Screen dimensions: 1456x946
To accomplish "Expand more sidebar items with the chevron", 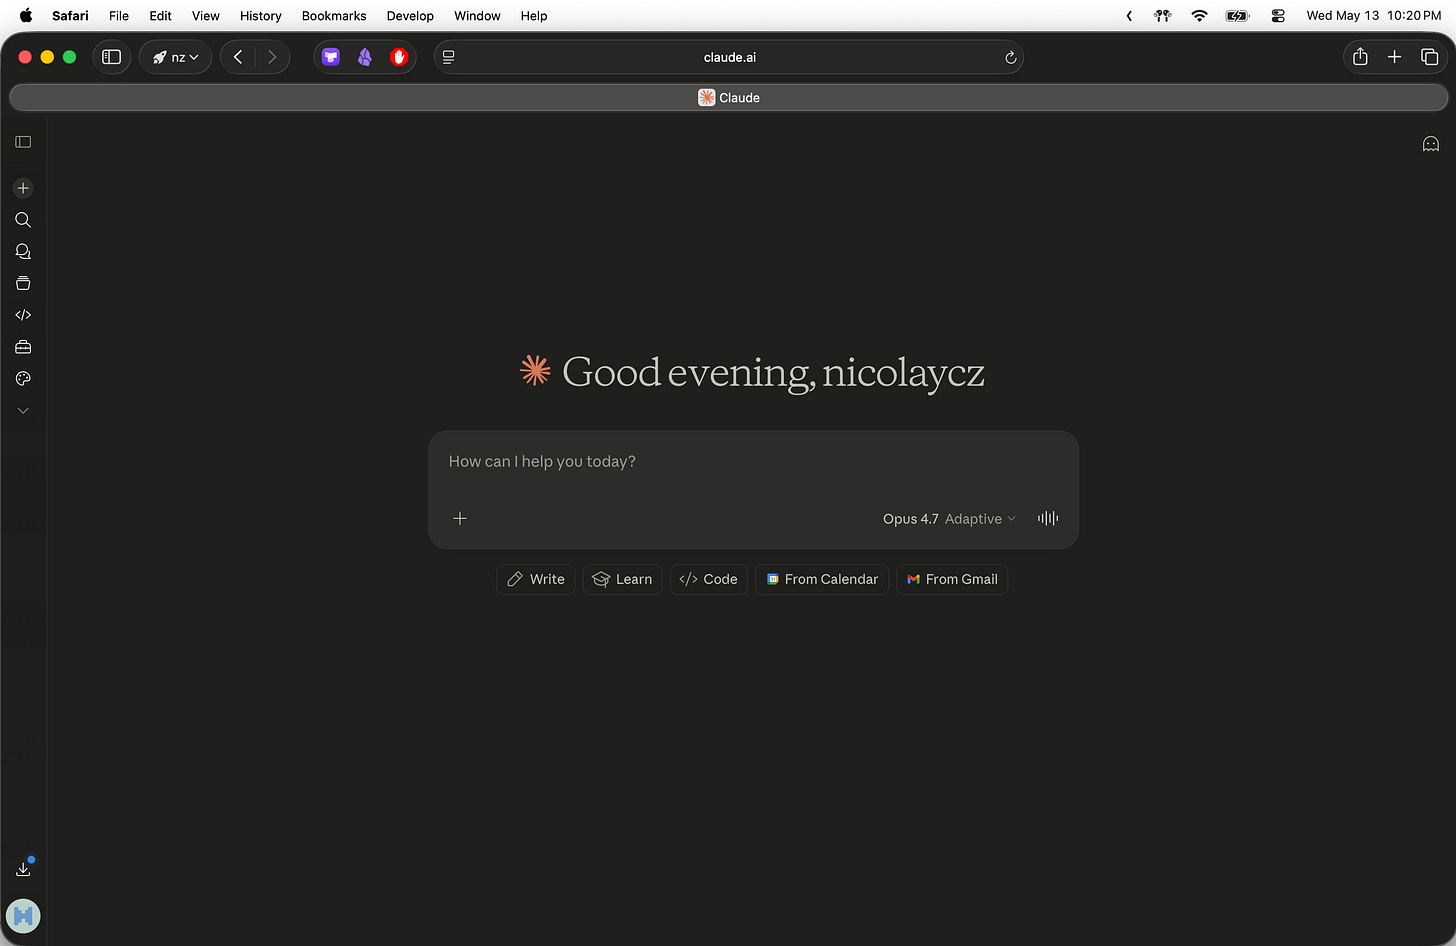I will pyautogui.click(x=23, y=411).
